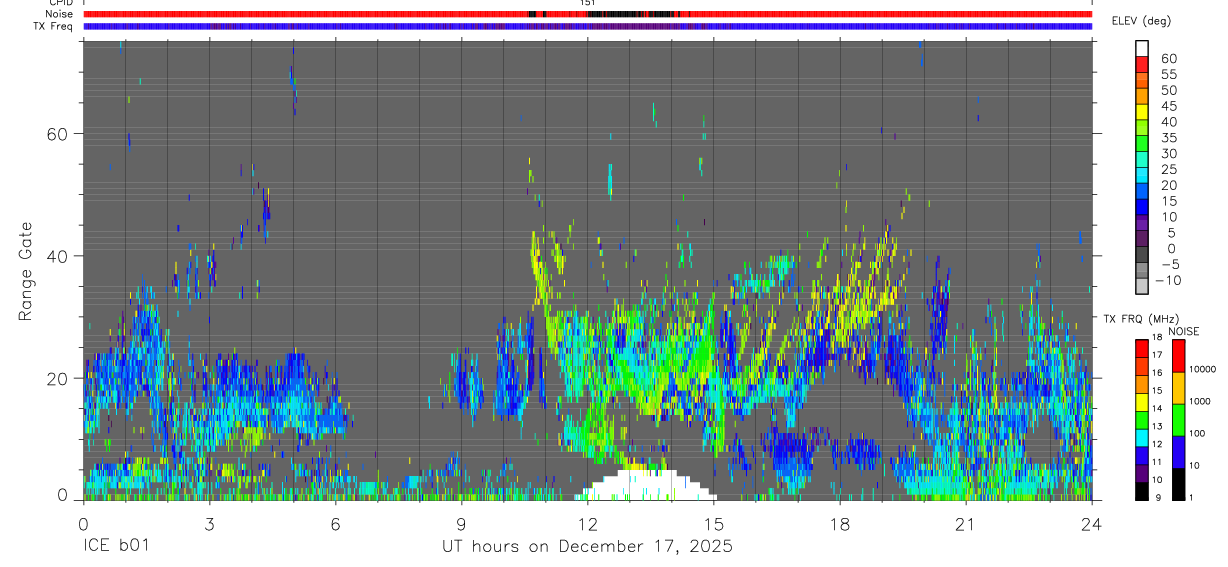
Task: Click the green 30–35 degree elevation swatch
Action: coord(1142,143)
